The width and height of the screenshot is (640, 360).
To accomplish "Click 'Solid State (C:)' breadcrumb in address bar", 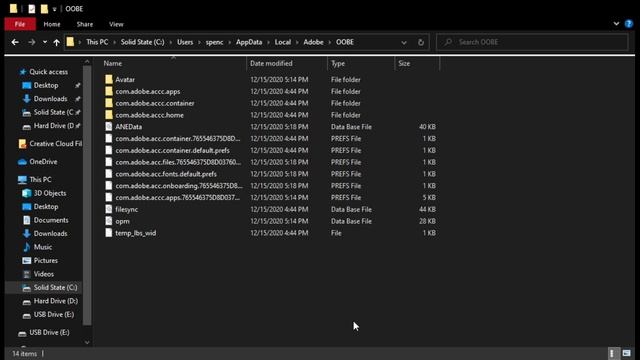I will pyautogui.click(x=142, y=42).
